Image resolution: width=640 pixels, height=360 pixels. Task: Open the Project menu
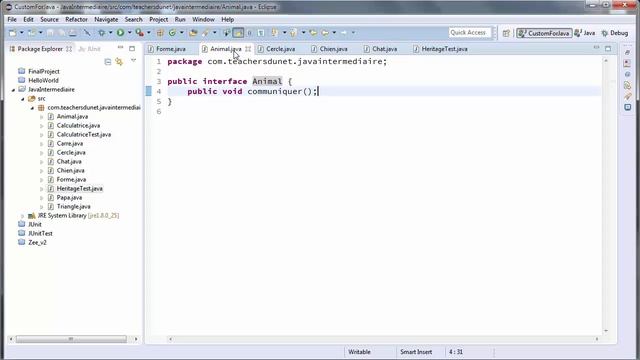158,19
